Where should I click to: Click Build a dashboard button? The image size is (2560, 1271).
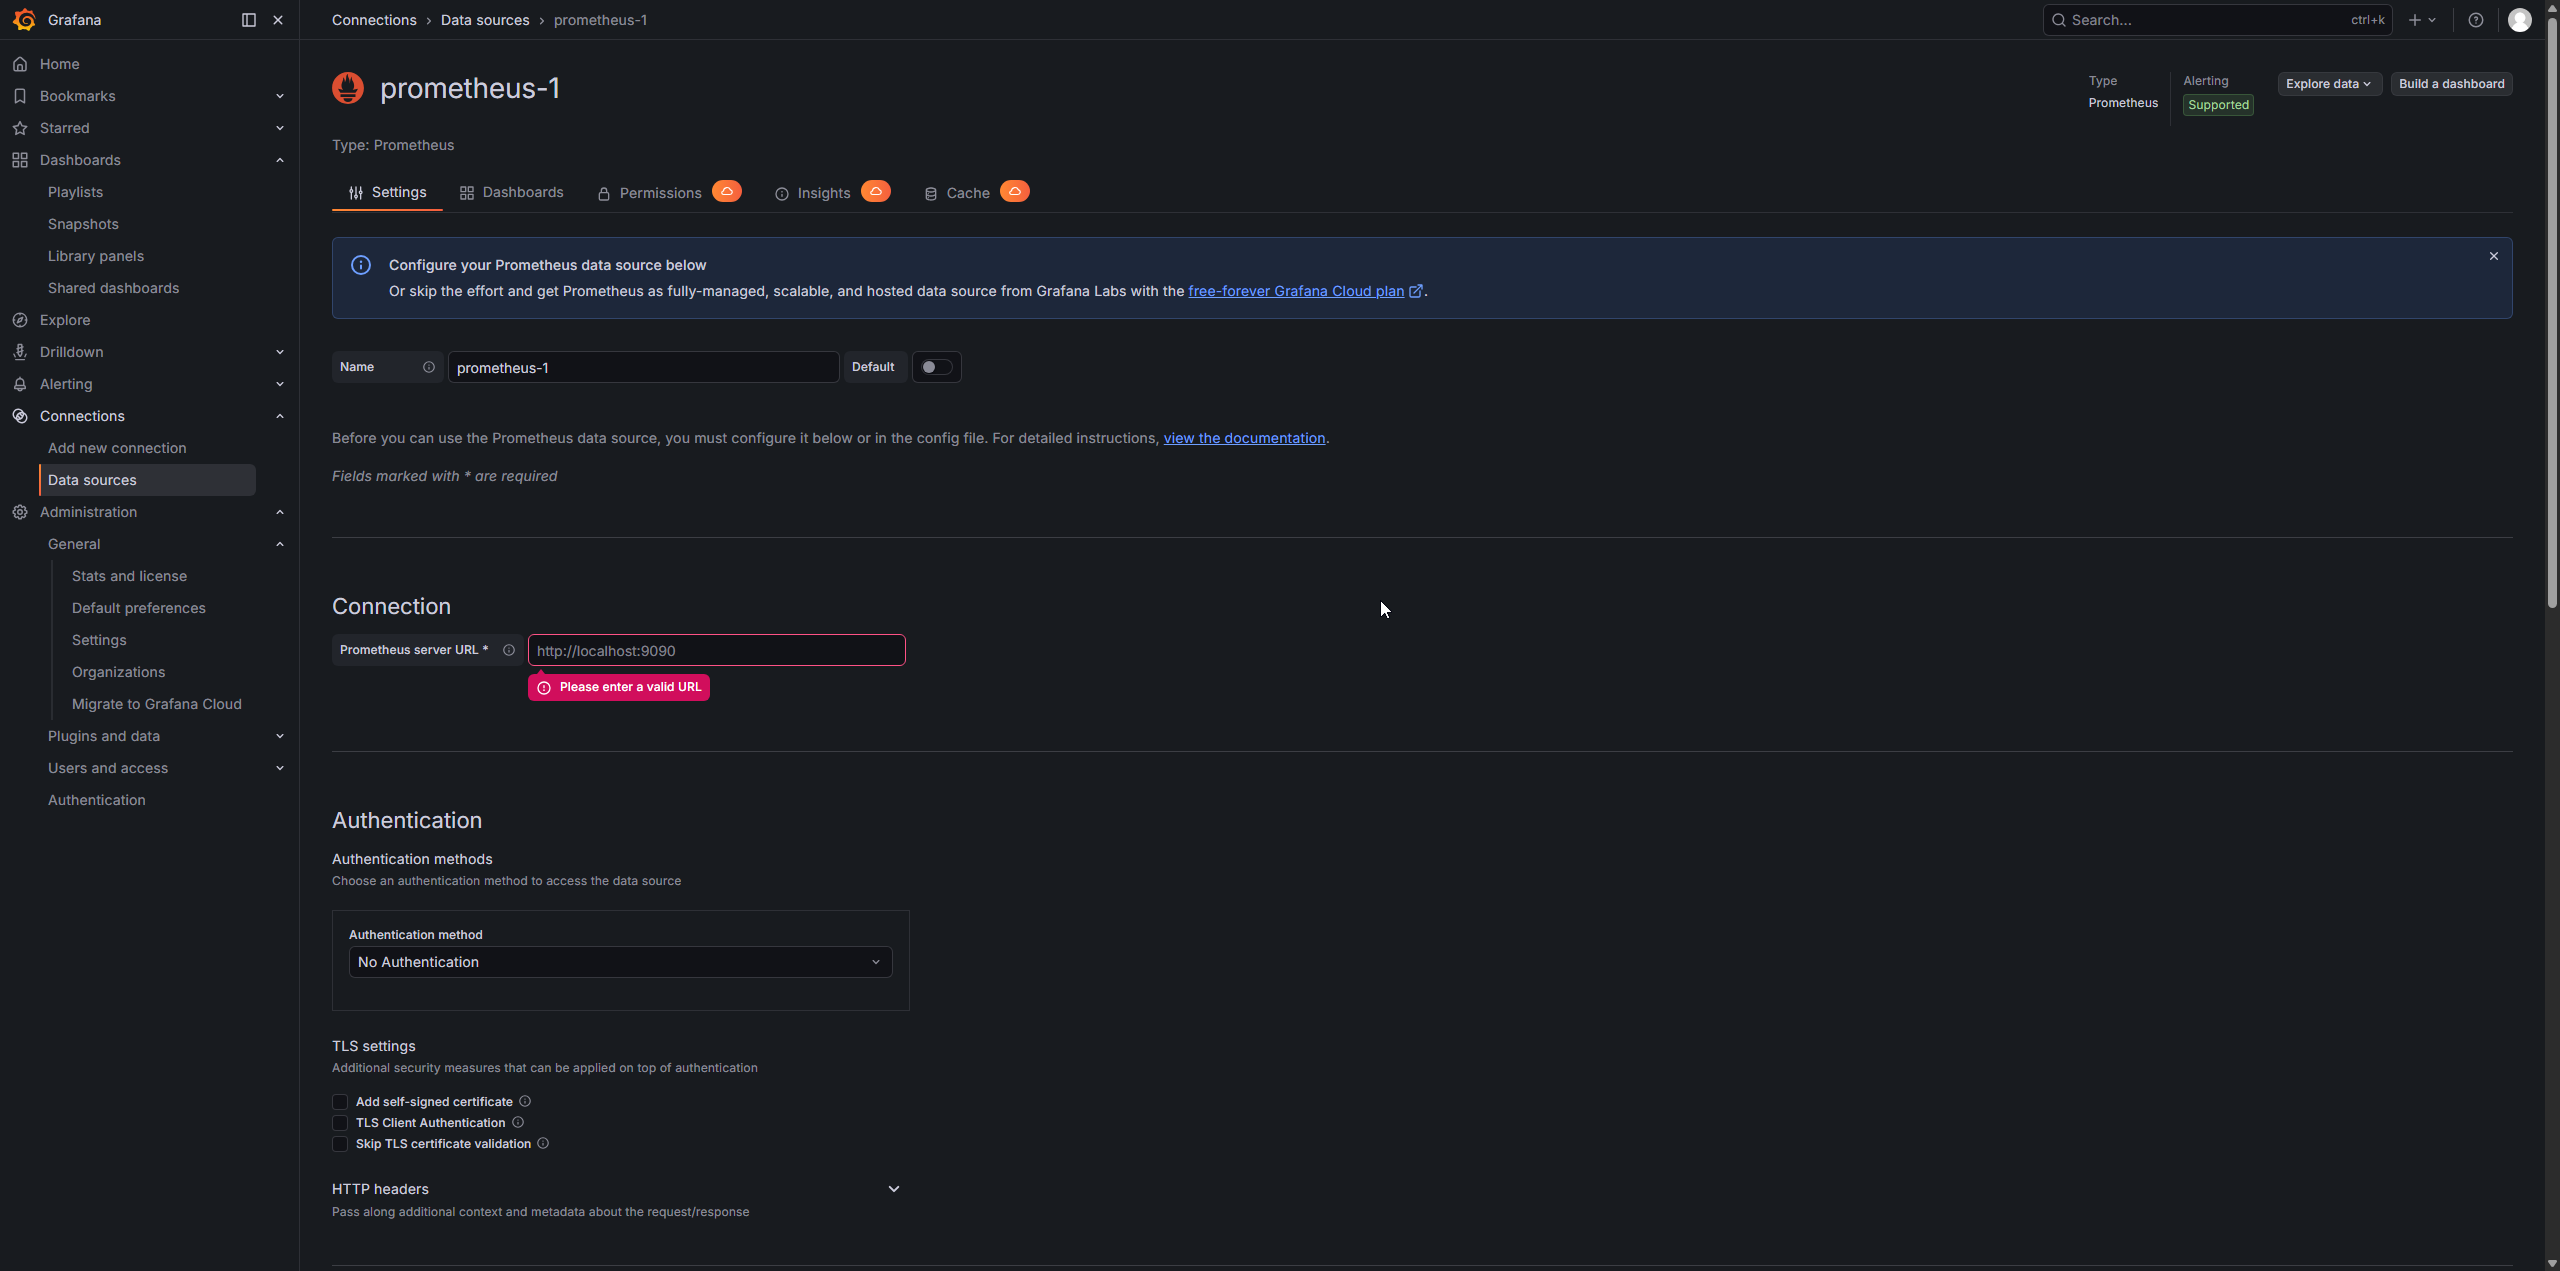[2451, 84]
